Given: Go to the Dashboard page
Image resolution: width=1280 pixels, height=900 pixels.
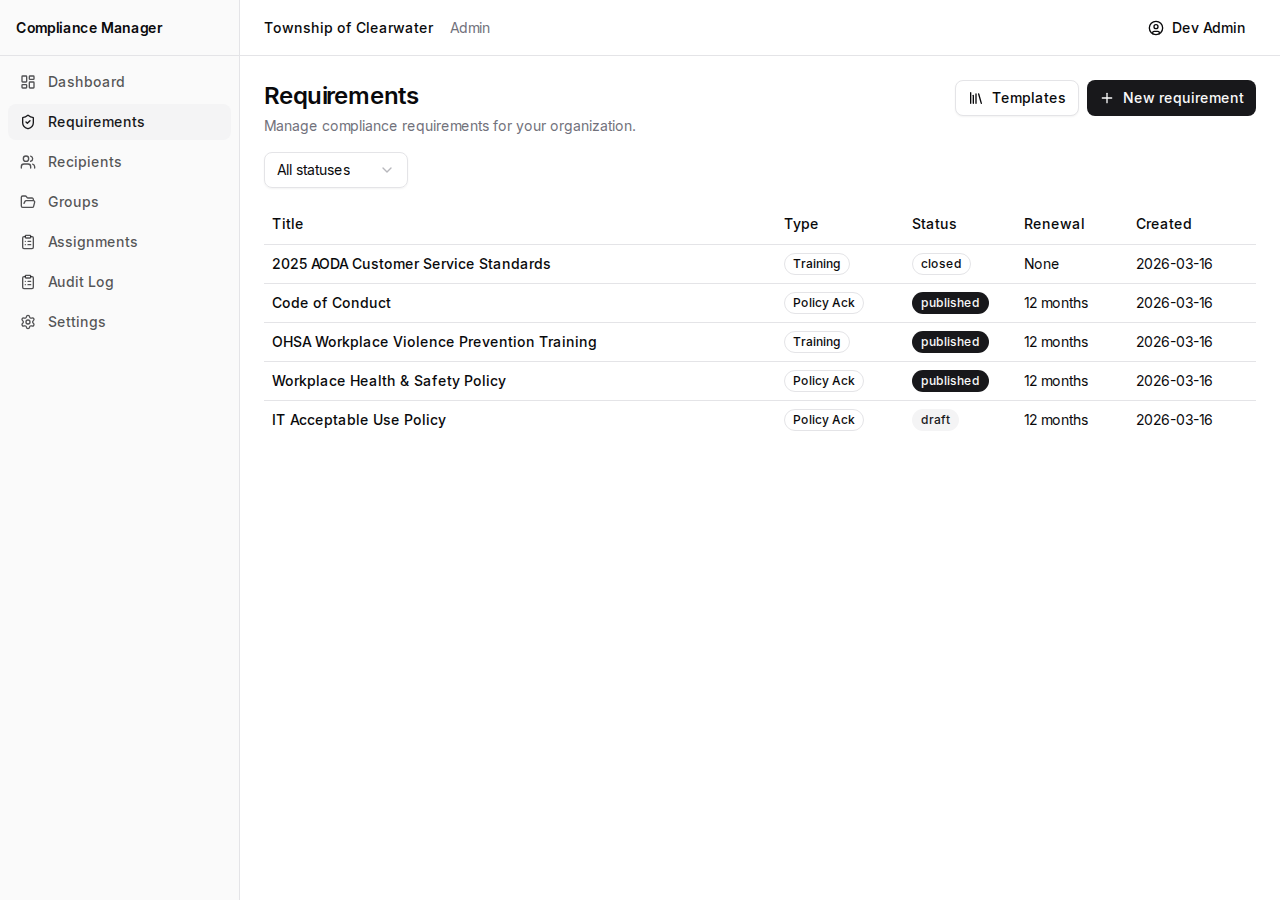Looking at the screenshot, I should (x=120, y=82).
